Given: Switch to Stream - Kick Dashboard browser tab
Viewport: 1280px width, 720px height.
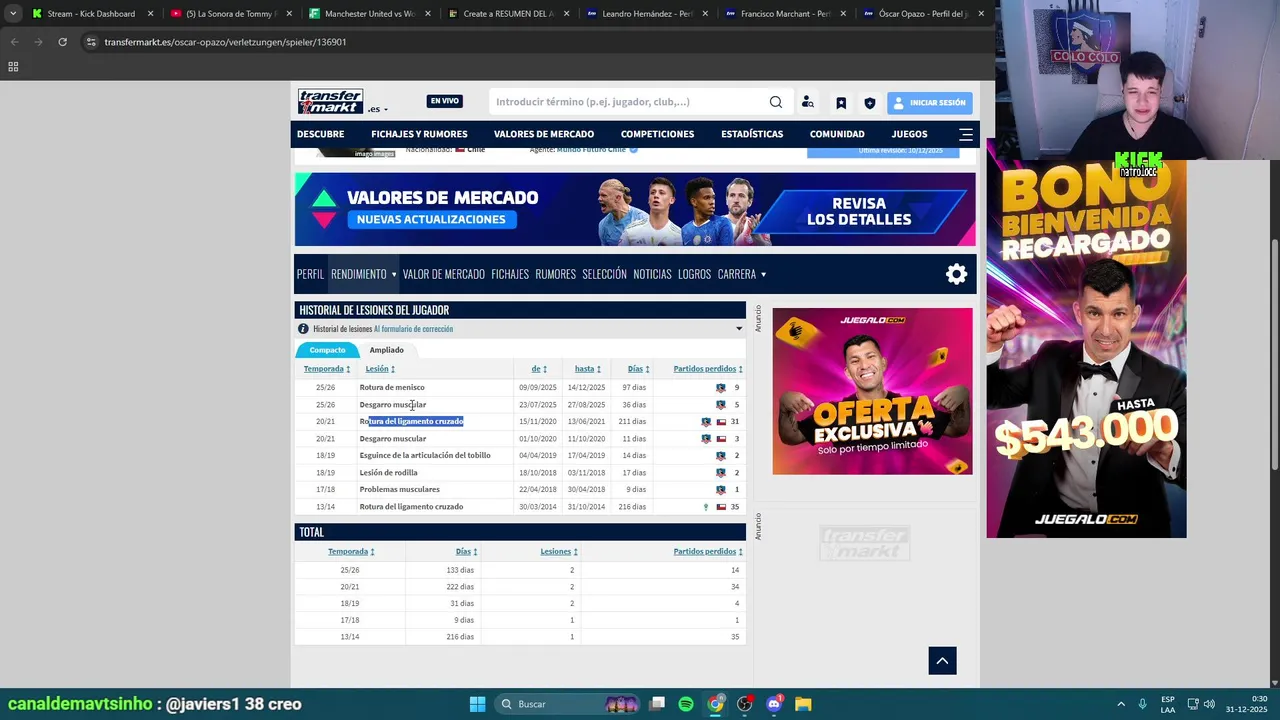Looking at the screenshot, I should point(91,14).
